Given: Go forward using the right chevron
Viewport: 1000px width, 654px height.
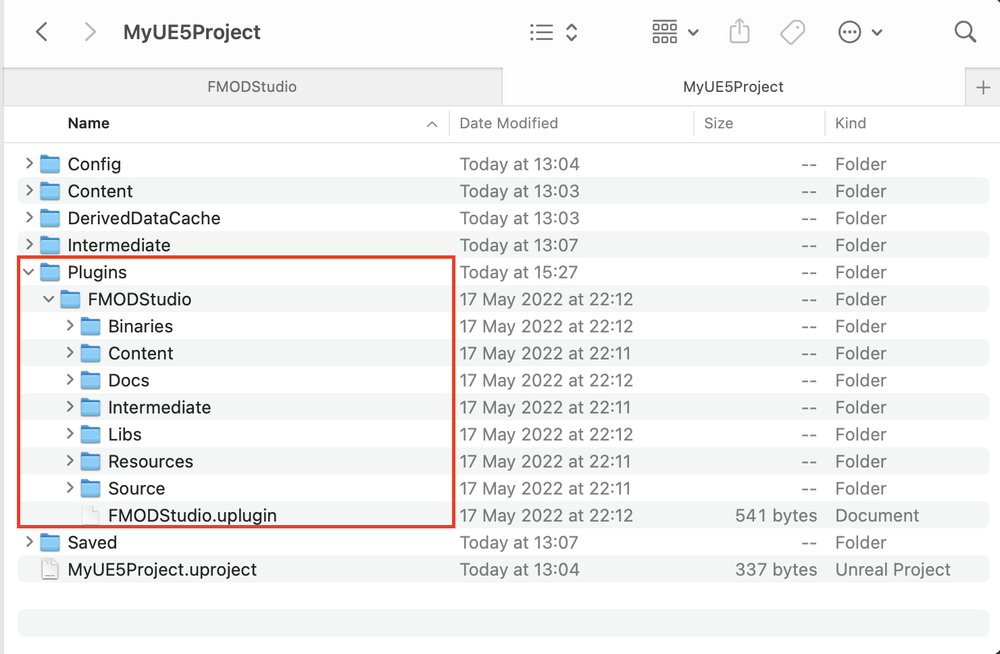Looking at the screenshot, I should pos(90,32).
